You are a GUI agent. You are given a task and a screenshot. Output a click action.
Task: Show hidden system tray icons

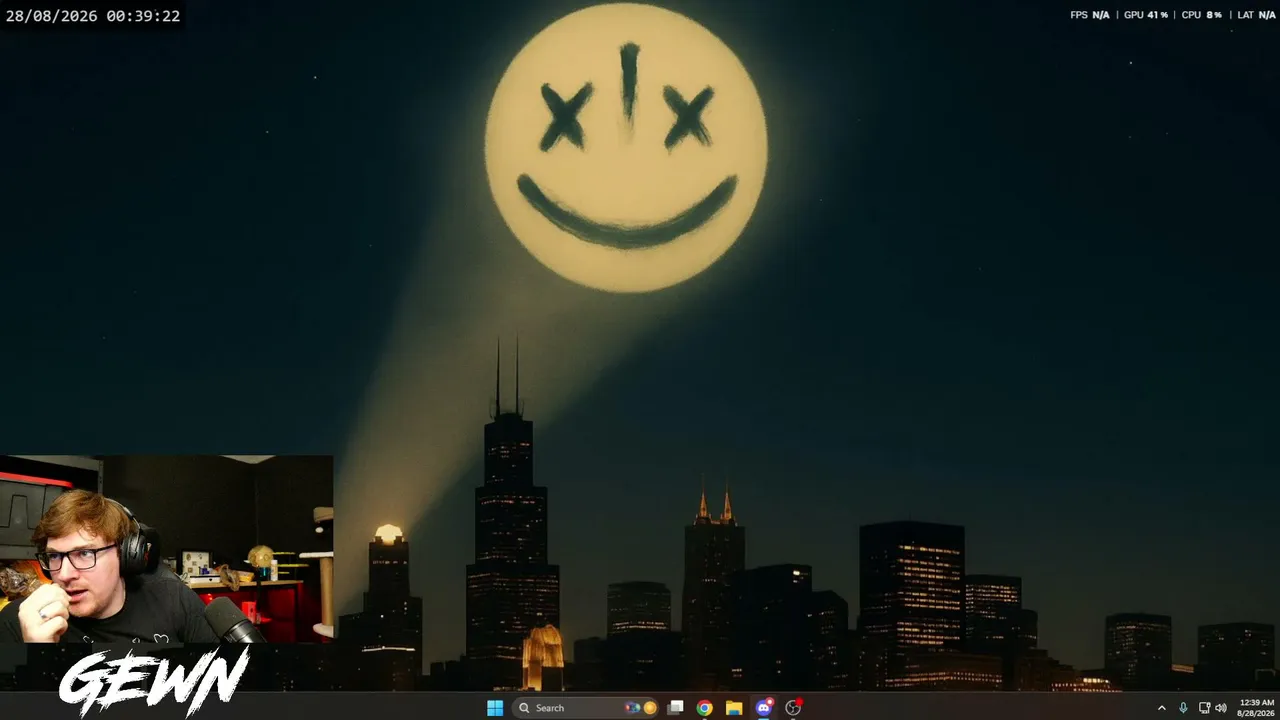coord(1161,708)
